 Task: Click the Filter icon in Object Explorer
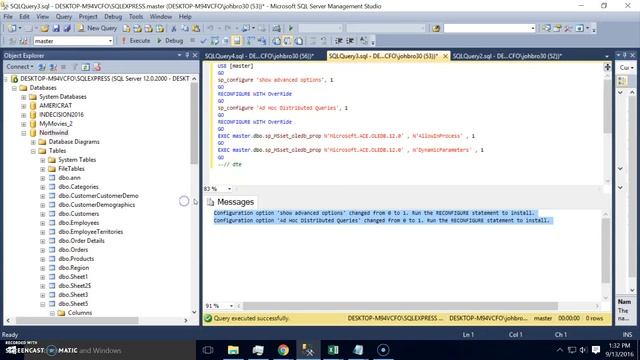coord(75,67)
